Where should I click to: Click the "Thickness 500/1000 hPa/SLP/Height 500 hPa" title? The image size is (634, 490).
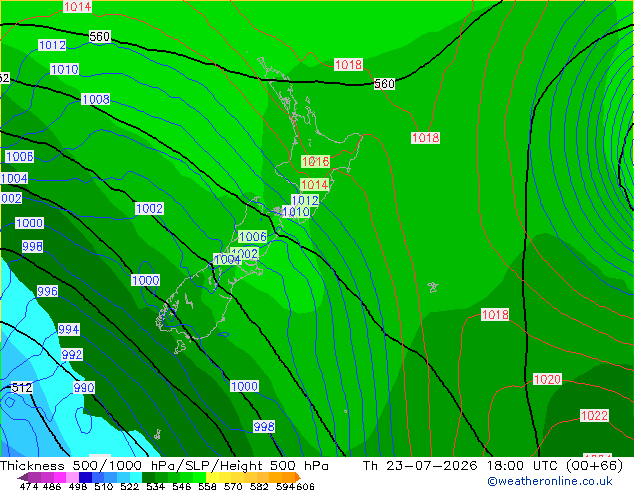(x=164, y=465)
